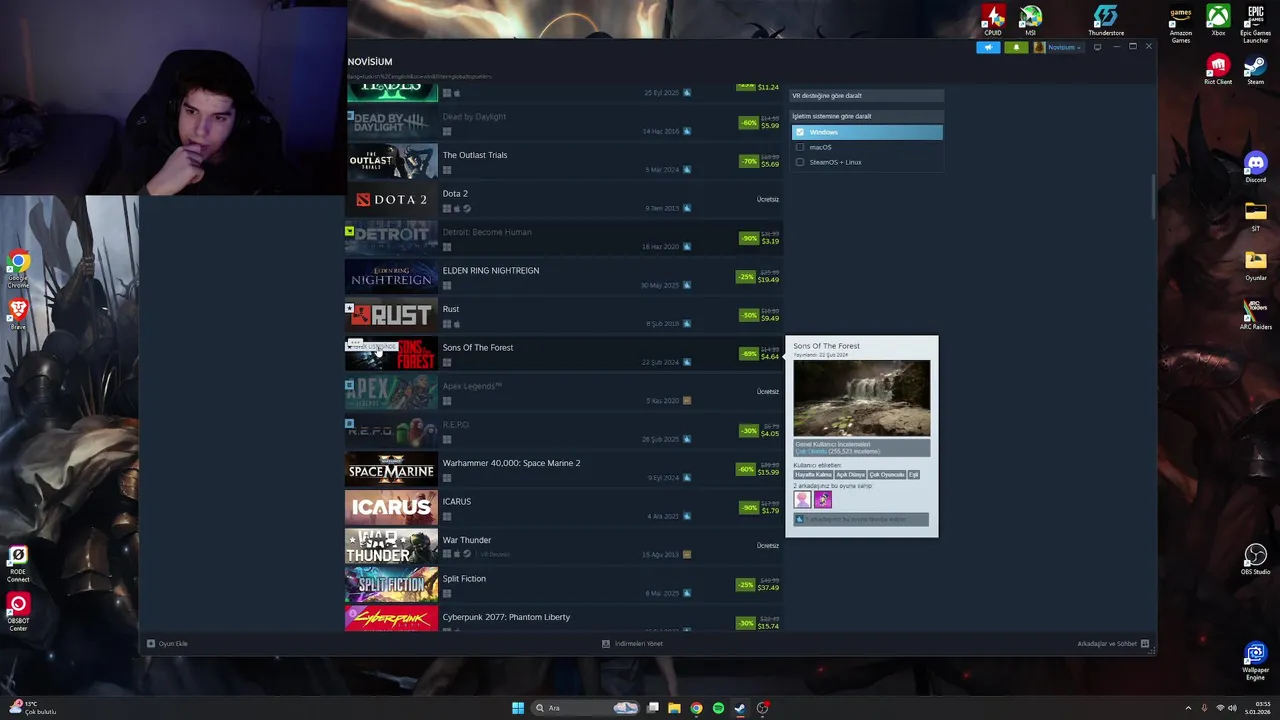Click the Steam Big Picture mode icon
1280x720 pixels.
point(1097,47)
